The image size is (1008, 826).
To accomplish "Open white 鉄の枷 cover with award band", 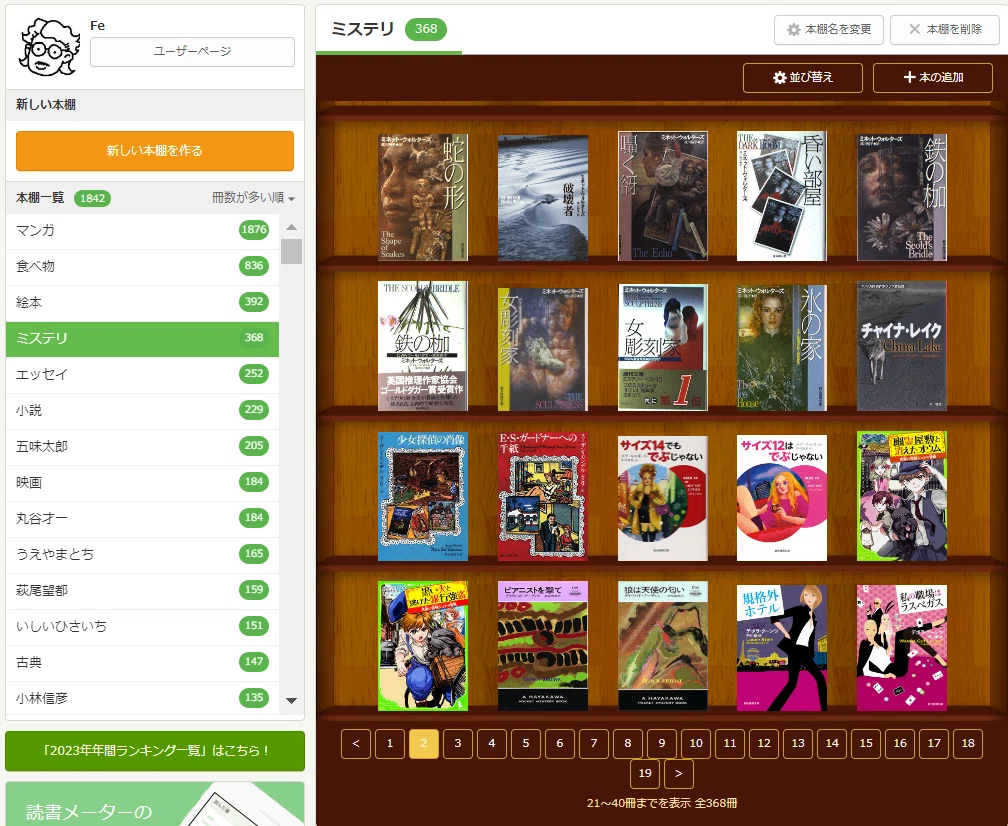I will point(423,346).
